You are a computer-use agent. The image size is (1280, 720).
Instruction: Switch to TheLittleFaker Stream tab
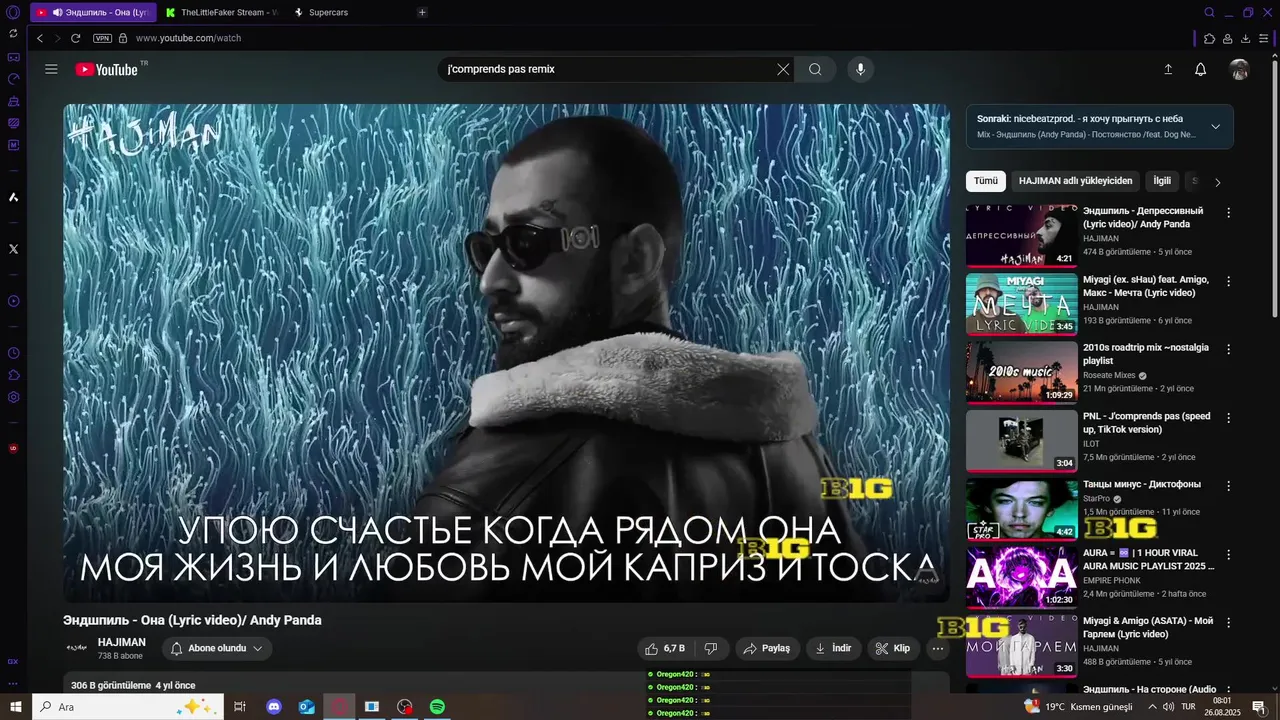click(222, 12)
